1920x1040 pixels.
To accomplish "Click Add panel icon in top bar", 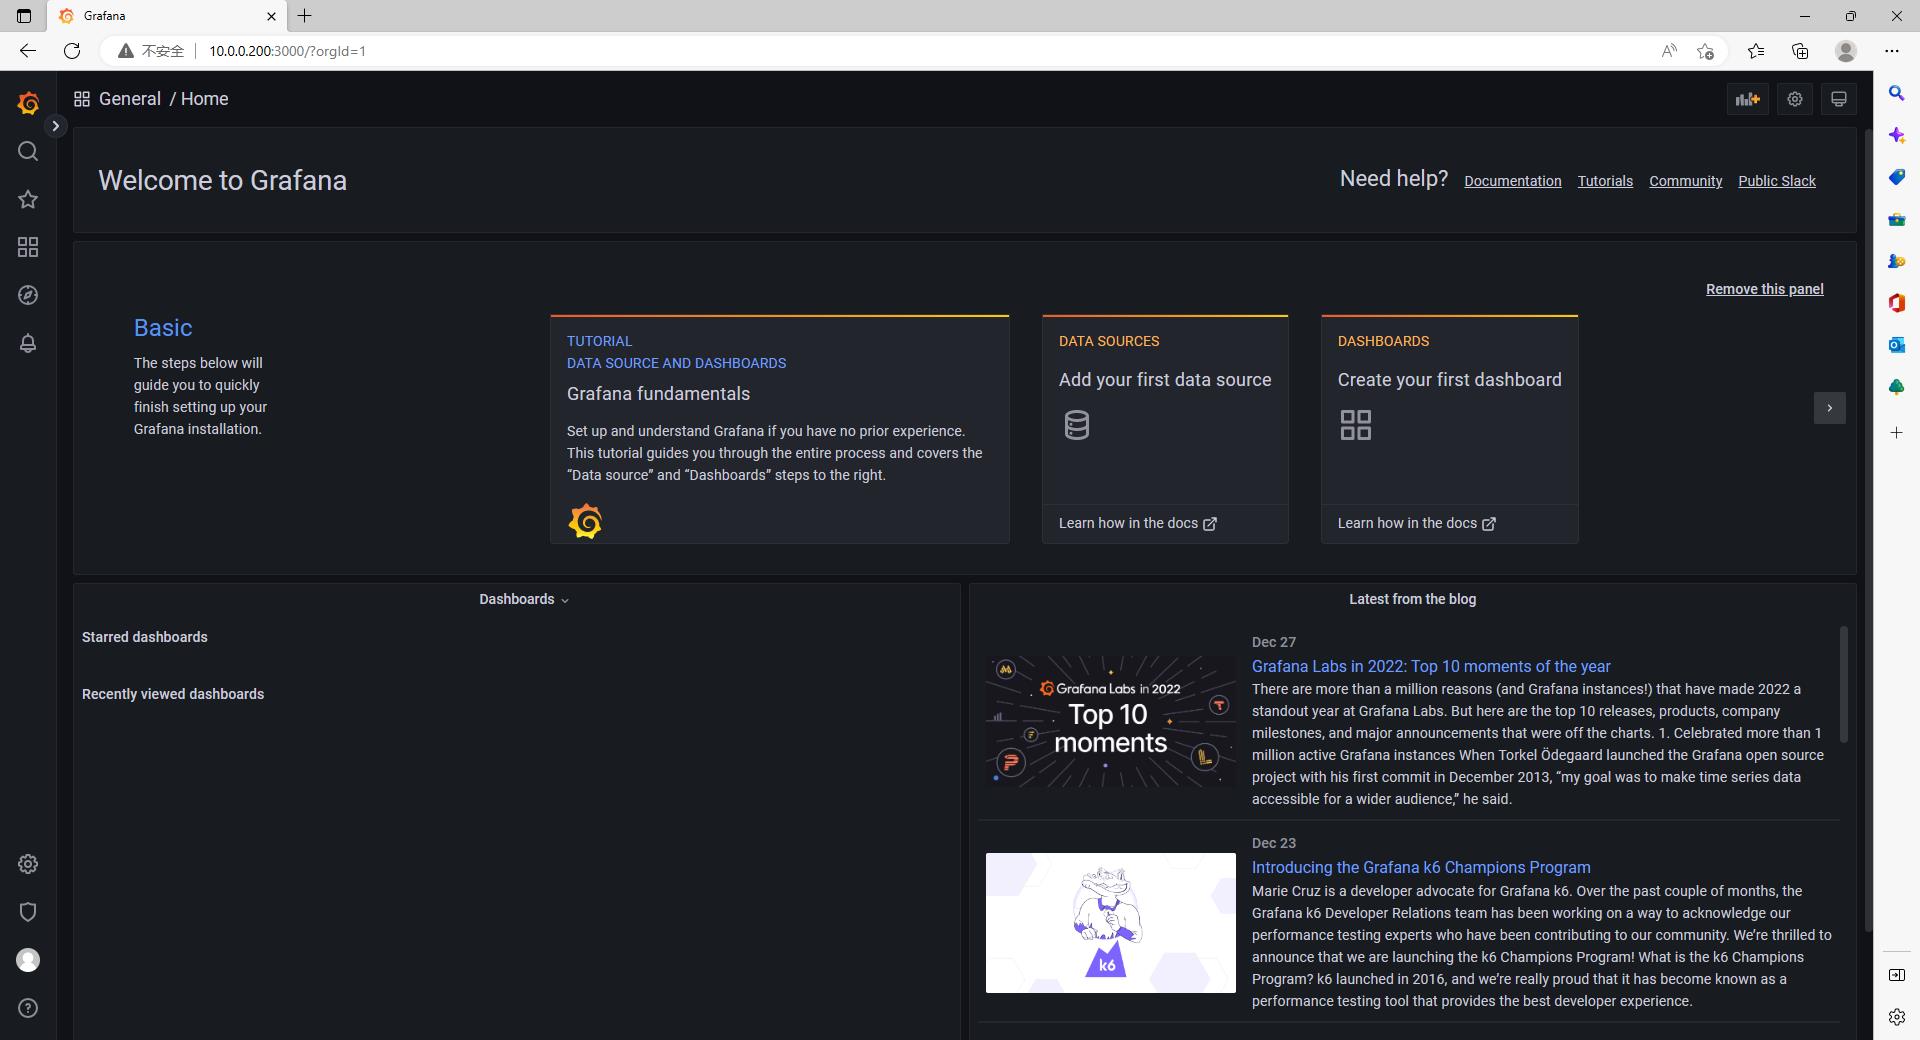I will coord(1747,99).
